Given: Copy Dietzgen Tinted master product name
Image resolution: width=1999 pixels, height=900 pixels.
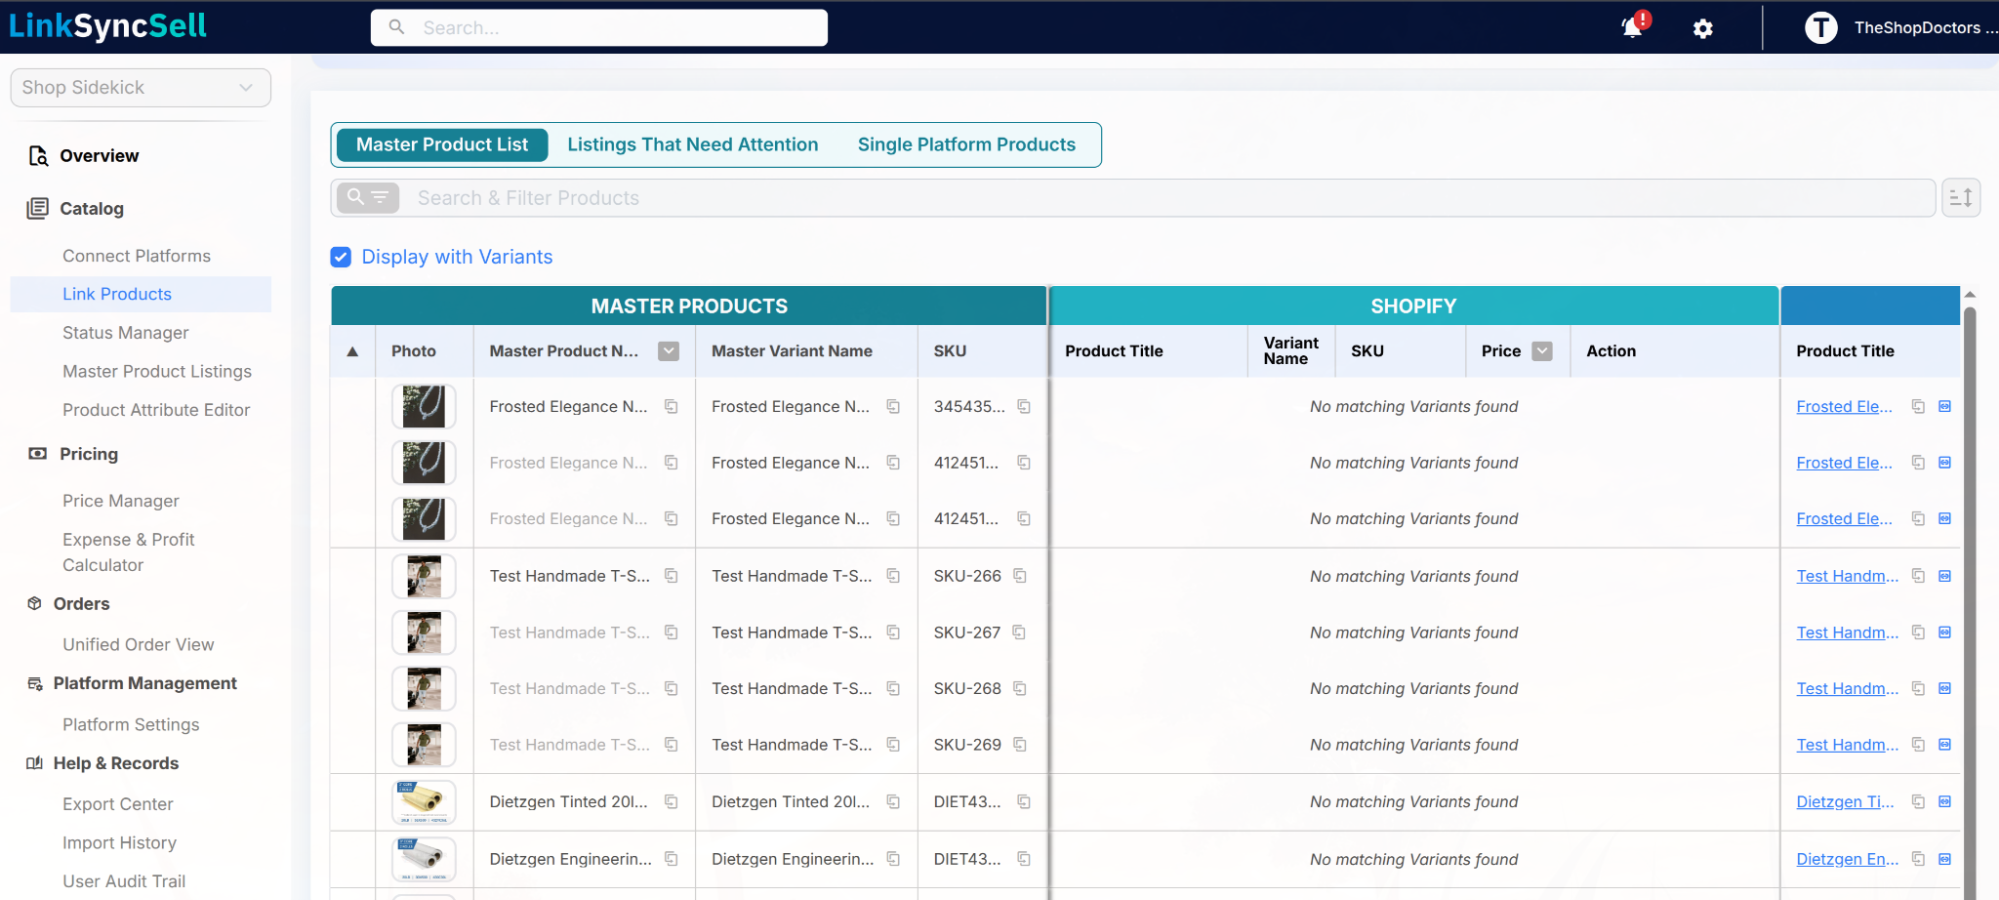Looking at the screenshot, I should [x=671, y=802].
